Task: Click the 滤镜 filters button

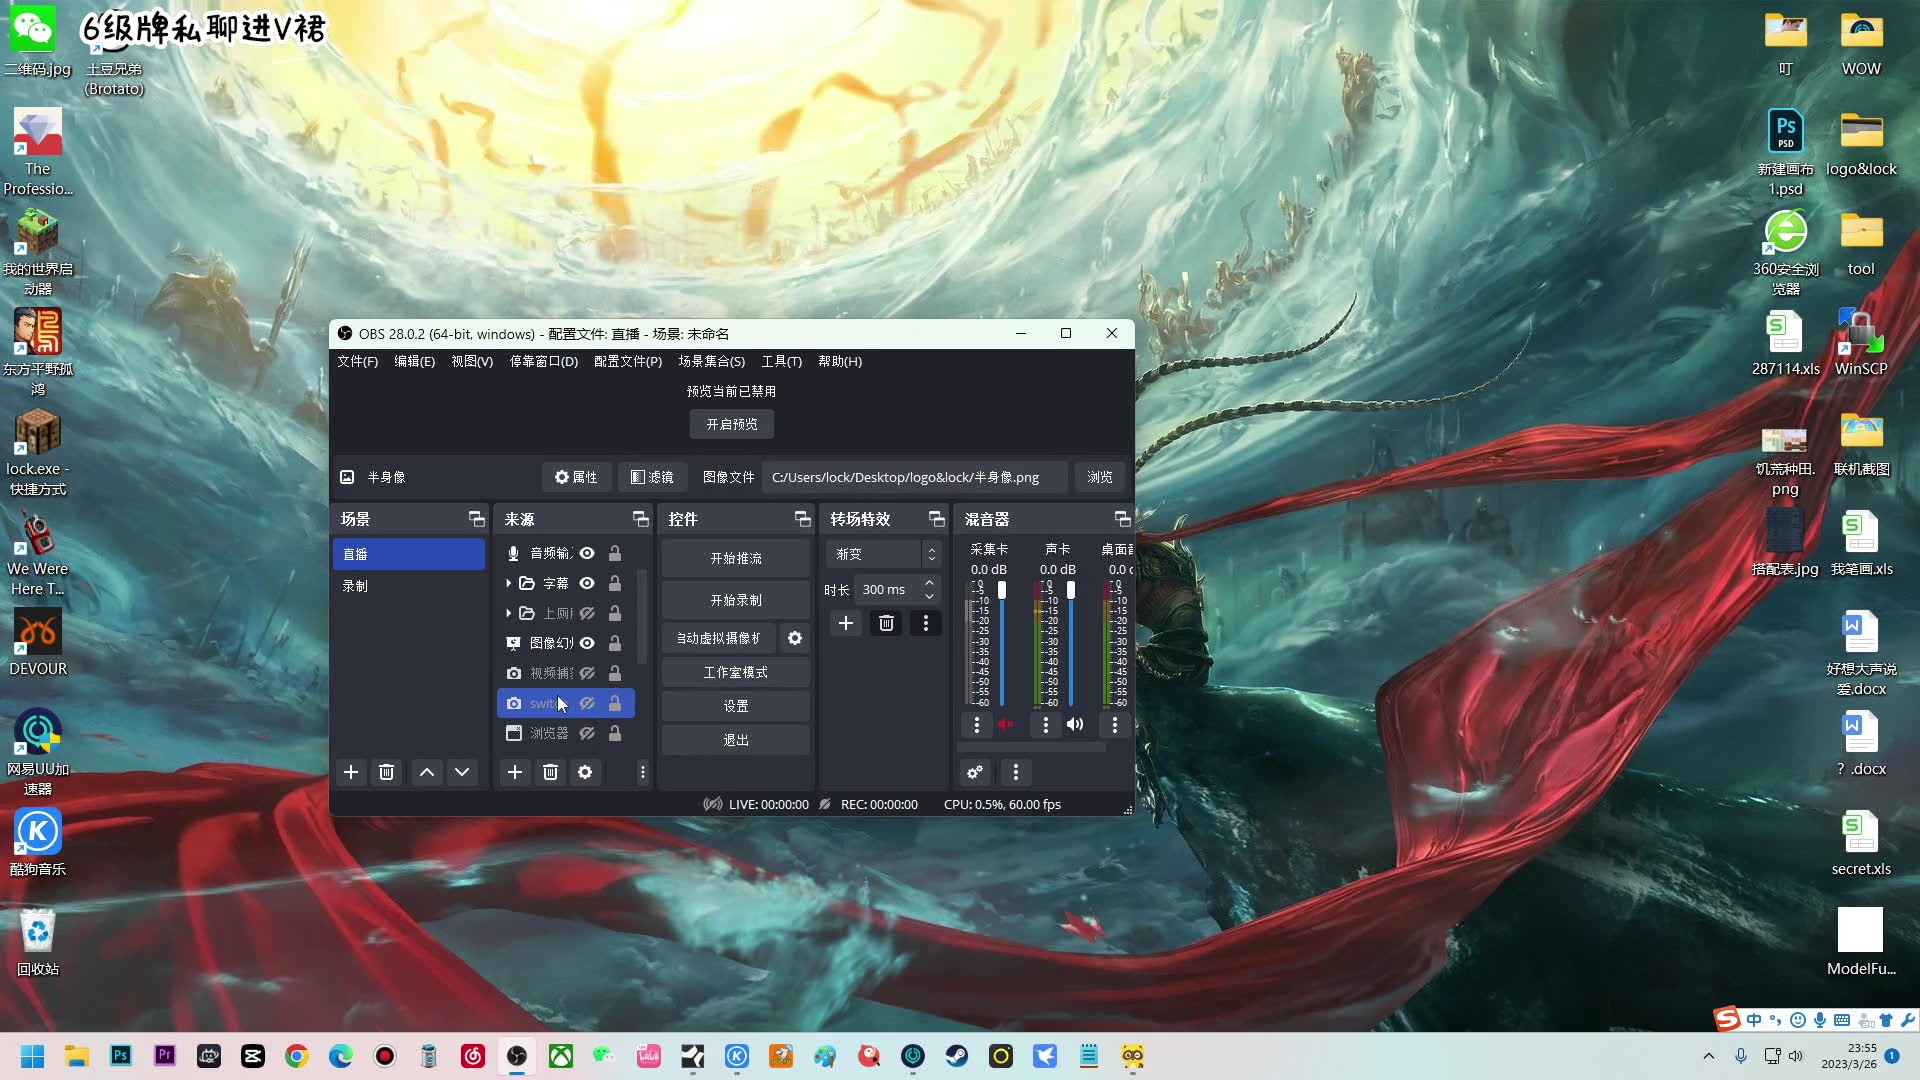Action: click(x=652, y=477)
